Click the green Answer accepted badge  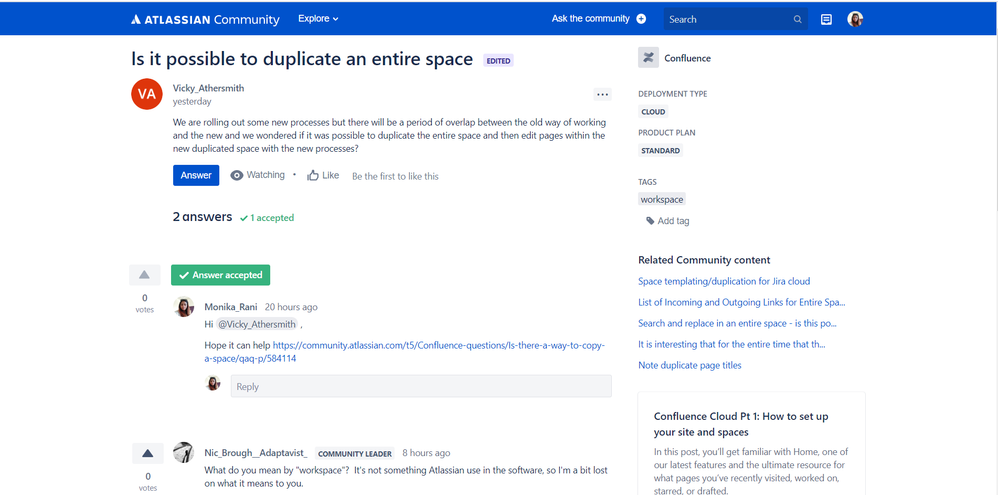pos(220,275)
